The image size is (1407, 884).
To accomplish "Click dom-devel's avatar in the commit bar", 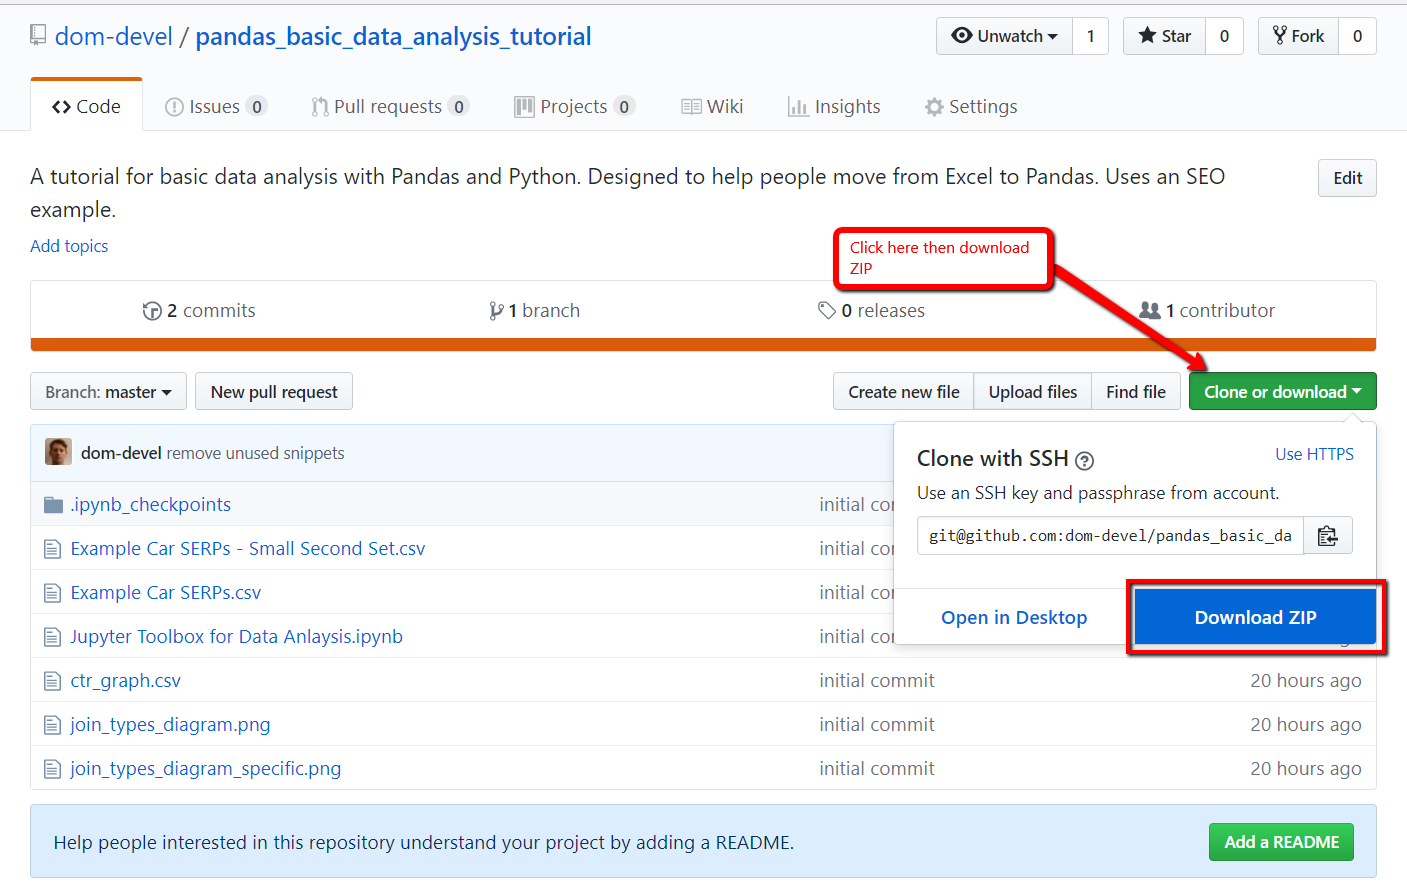I will (58, 452).
